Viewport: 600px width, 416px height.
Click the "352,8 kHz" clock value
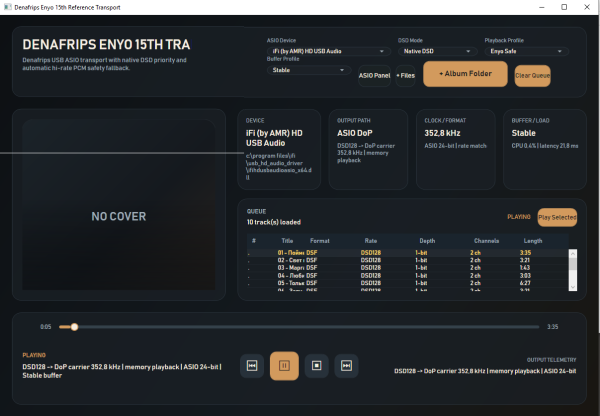click(442, 133)
